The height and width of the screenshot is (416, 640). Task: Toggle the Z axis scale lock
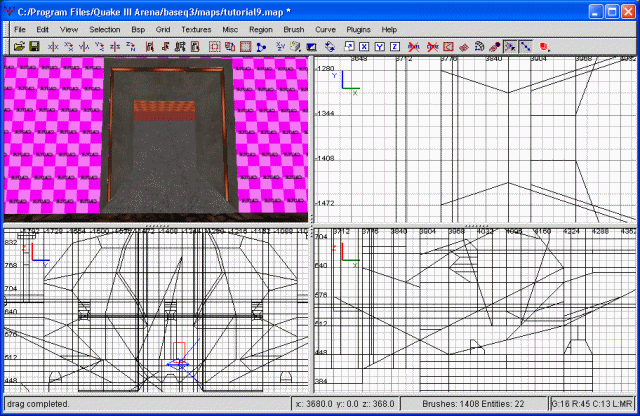(395, 47)
